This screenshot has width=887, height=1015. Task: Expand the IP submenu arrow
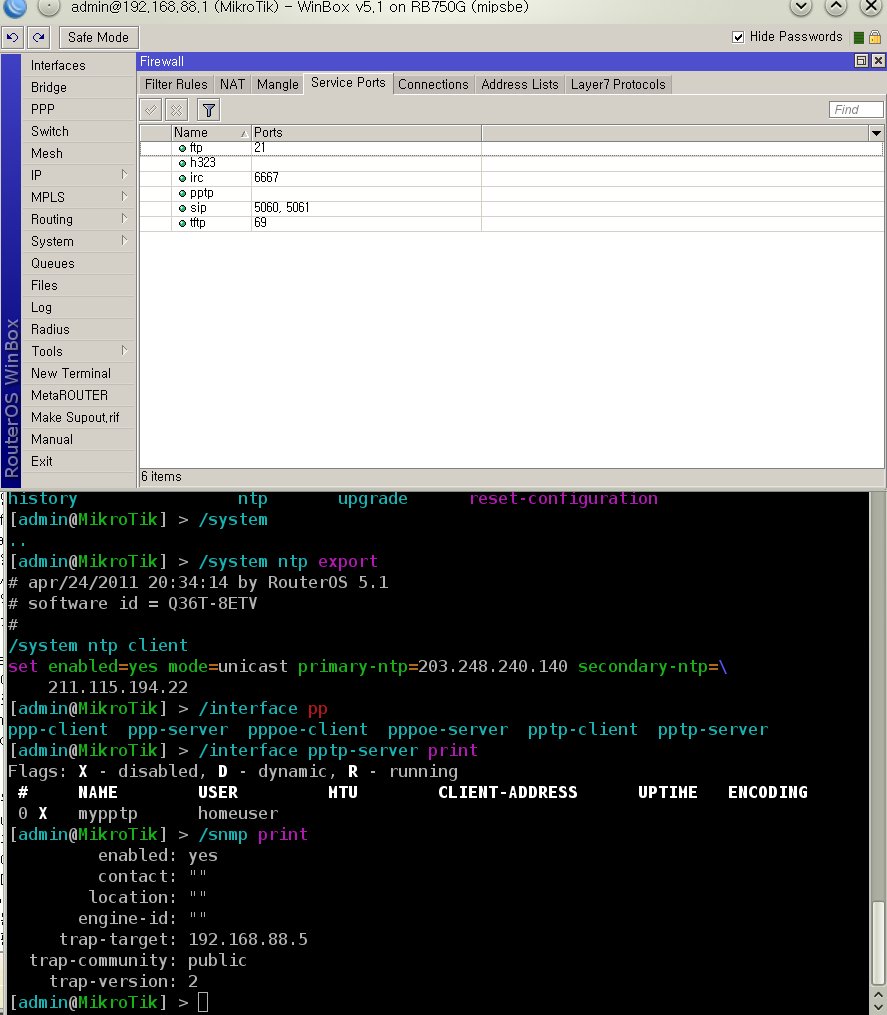124,175
